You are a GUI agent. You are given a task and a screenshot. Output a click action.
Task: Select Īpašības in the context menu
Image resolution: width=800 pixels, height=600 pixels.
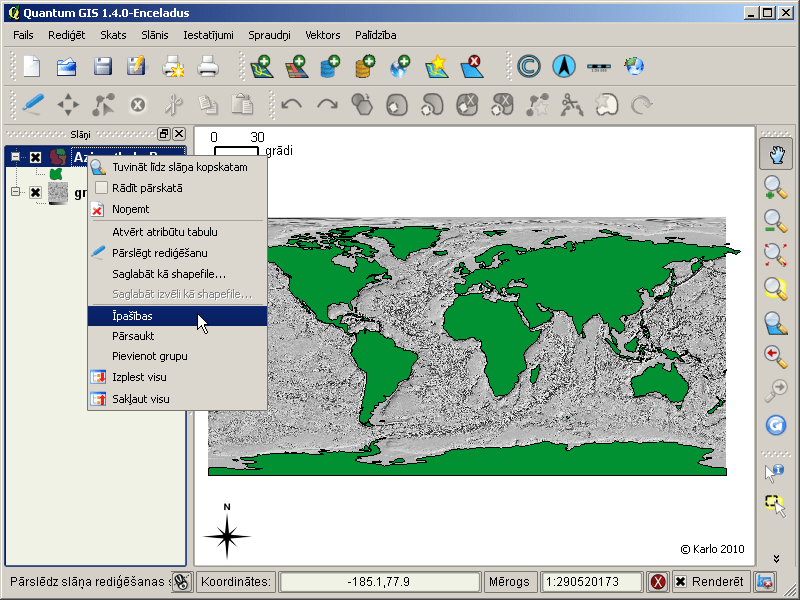click(x=177, y=316)
